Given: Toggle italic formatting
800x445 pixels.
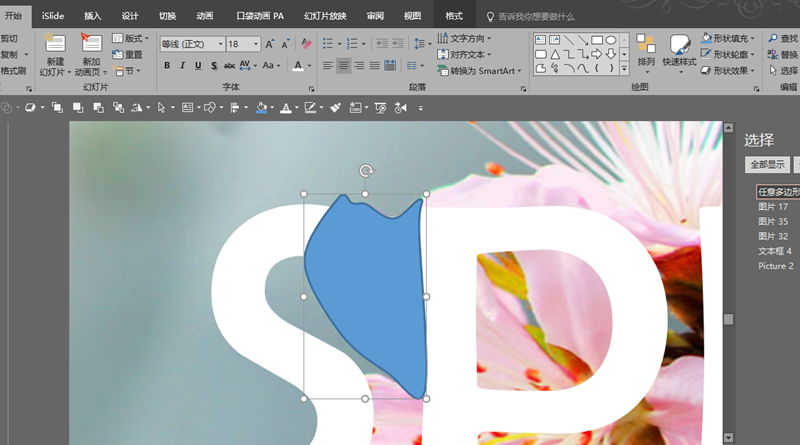Looking at the screenshot, I should (182, 65).
